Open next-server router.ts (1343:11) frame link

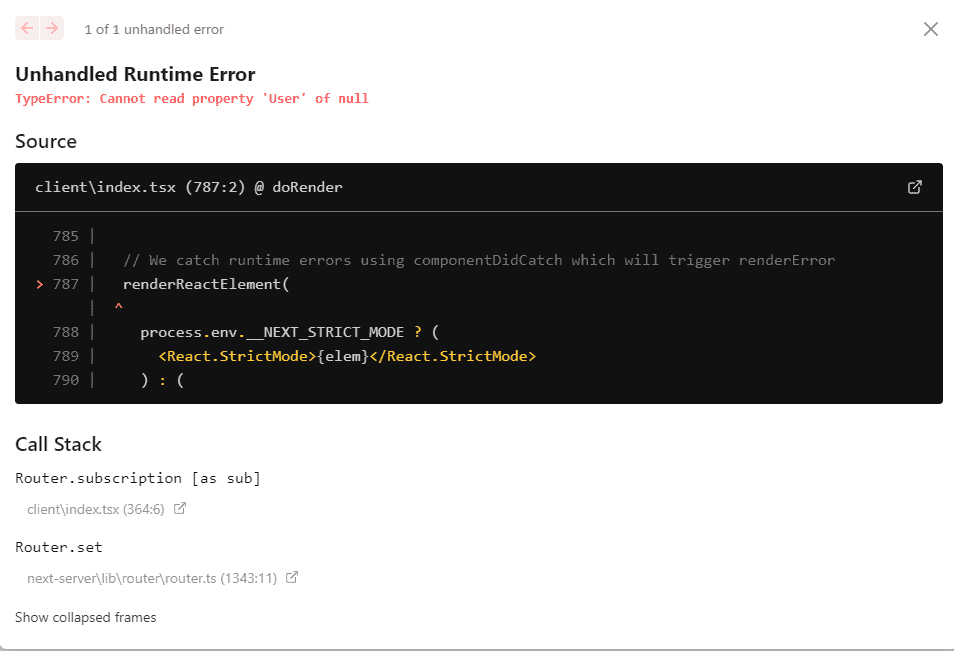(151, 578)
